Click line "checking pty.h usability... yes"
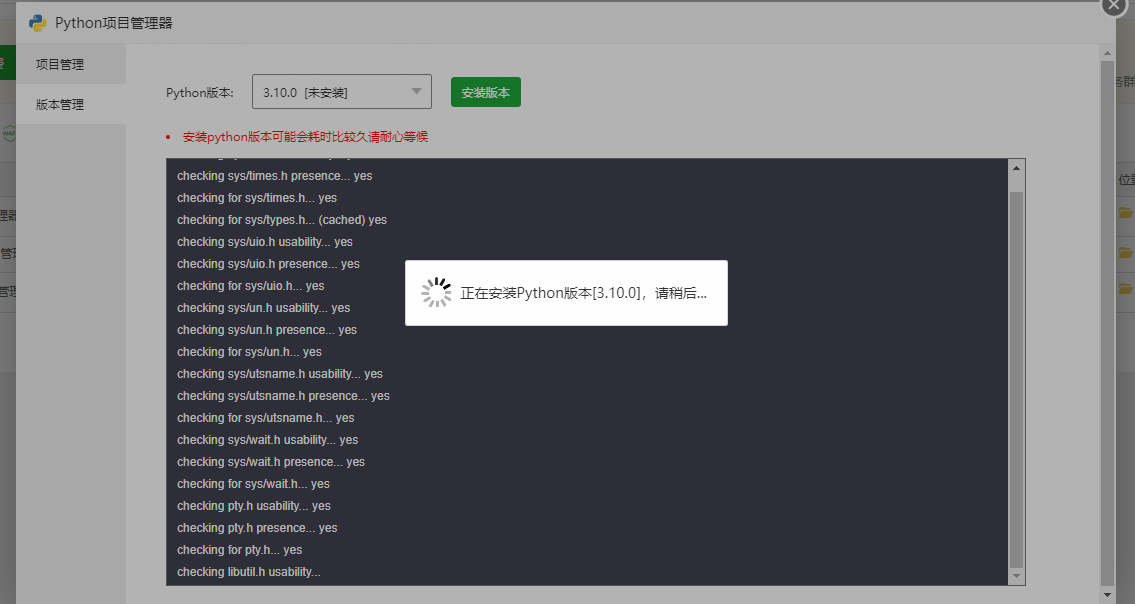 [254, 506]
